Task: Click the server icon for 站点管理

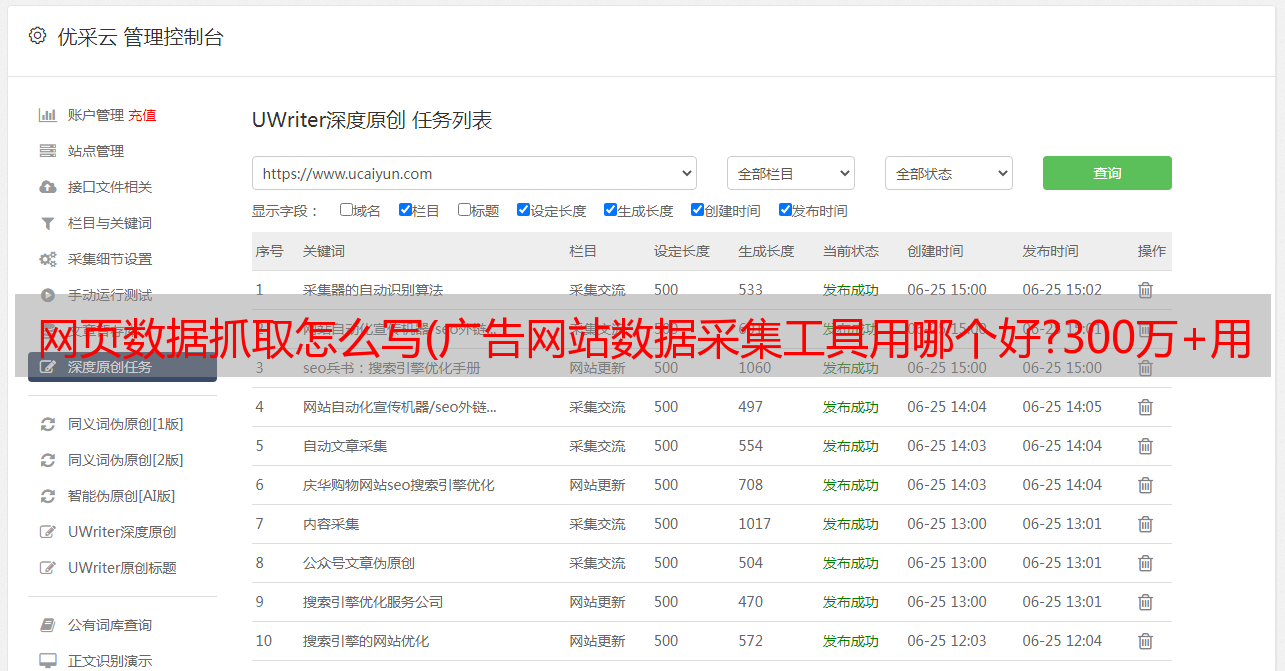Action: (x=47, y=151)
